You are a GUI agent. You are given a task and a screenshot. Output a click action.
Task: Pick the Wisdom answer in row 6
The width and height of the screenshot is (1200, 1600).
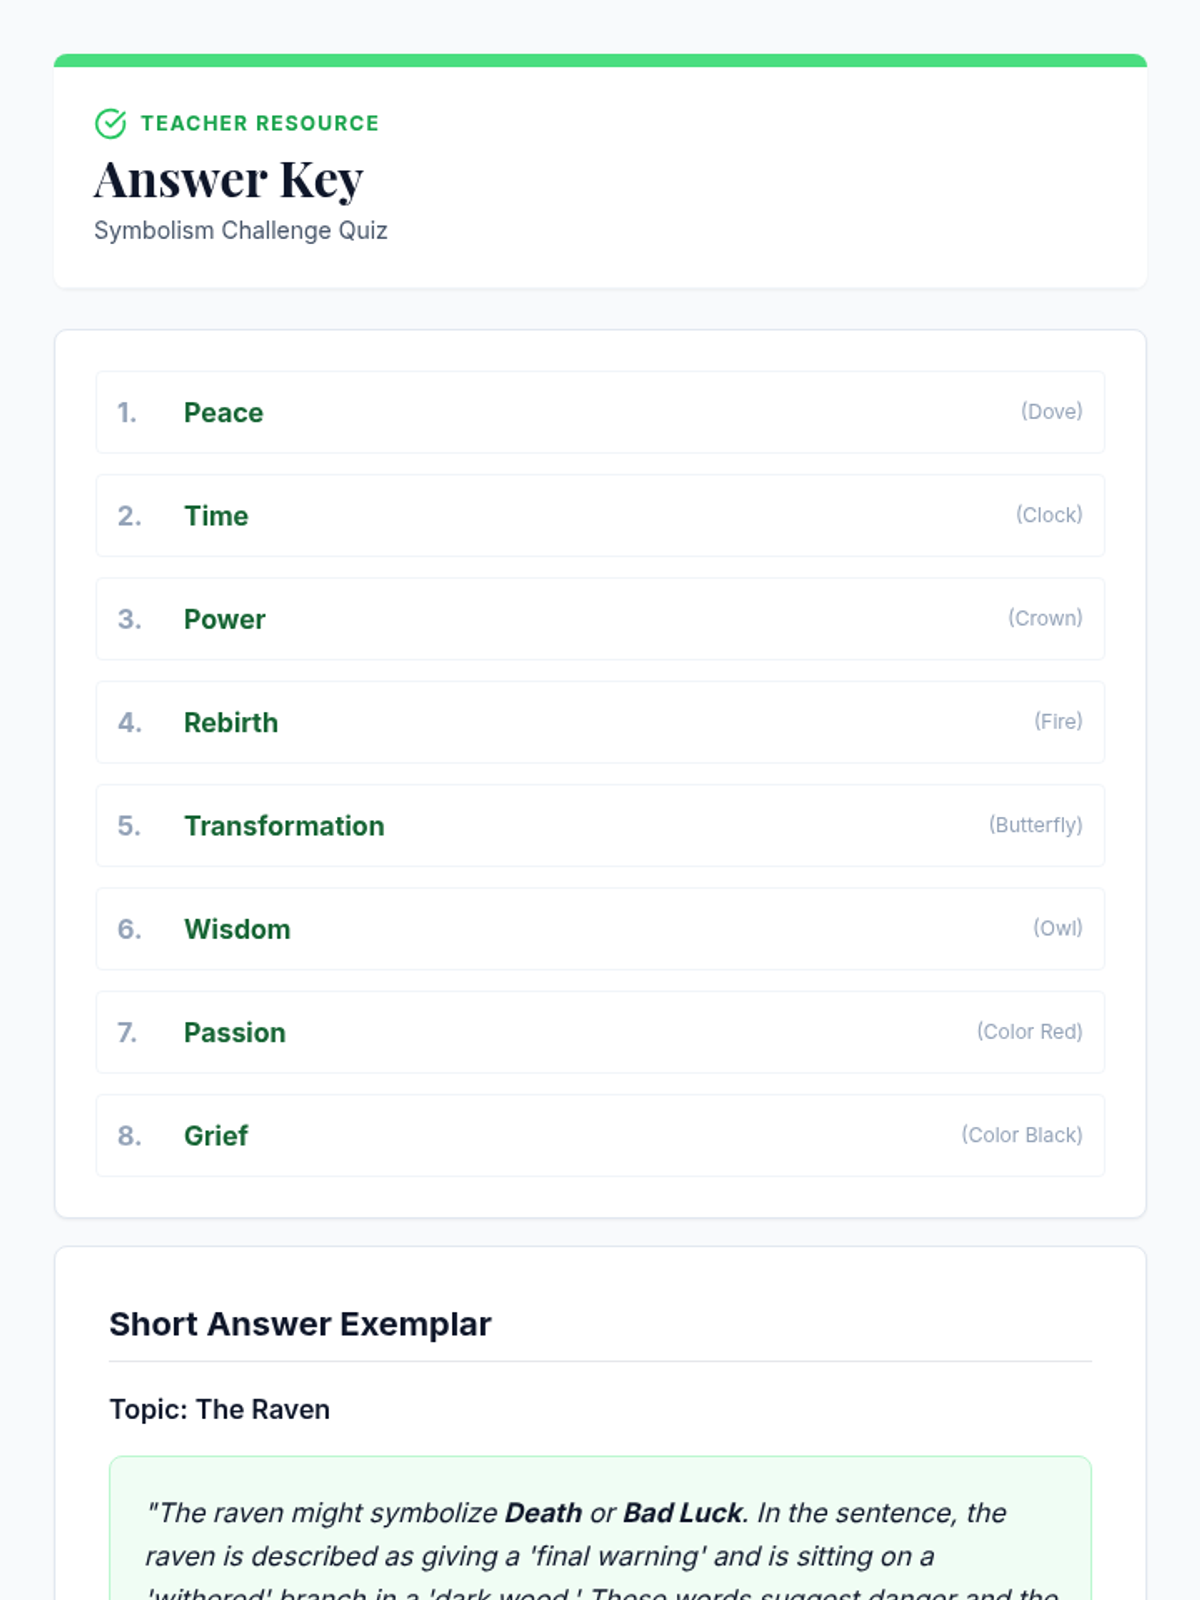[237, 929]
